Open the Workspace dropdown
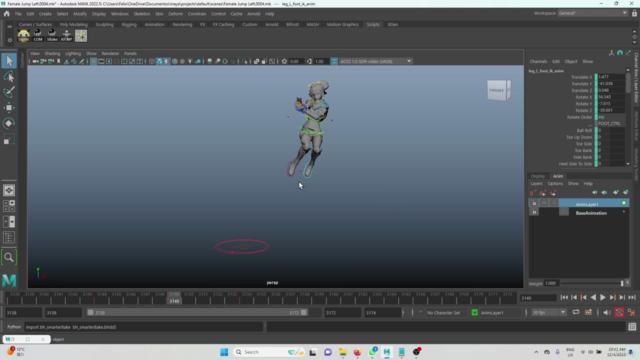Image resolution: width=640 pixels, height=360 pixels. pyautogui.click(x=593, y=13)
